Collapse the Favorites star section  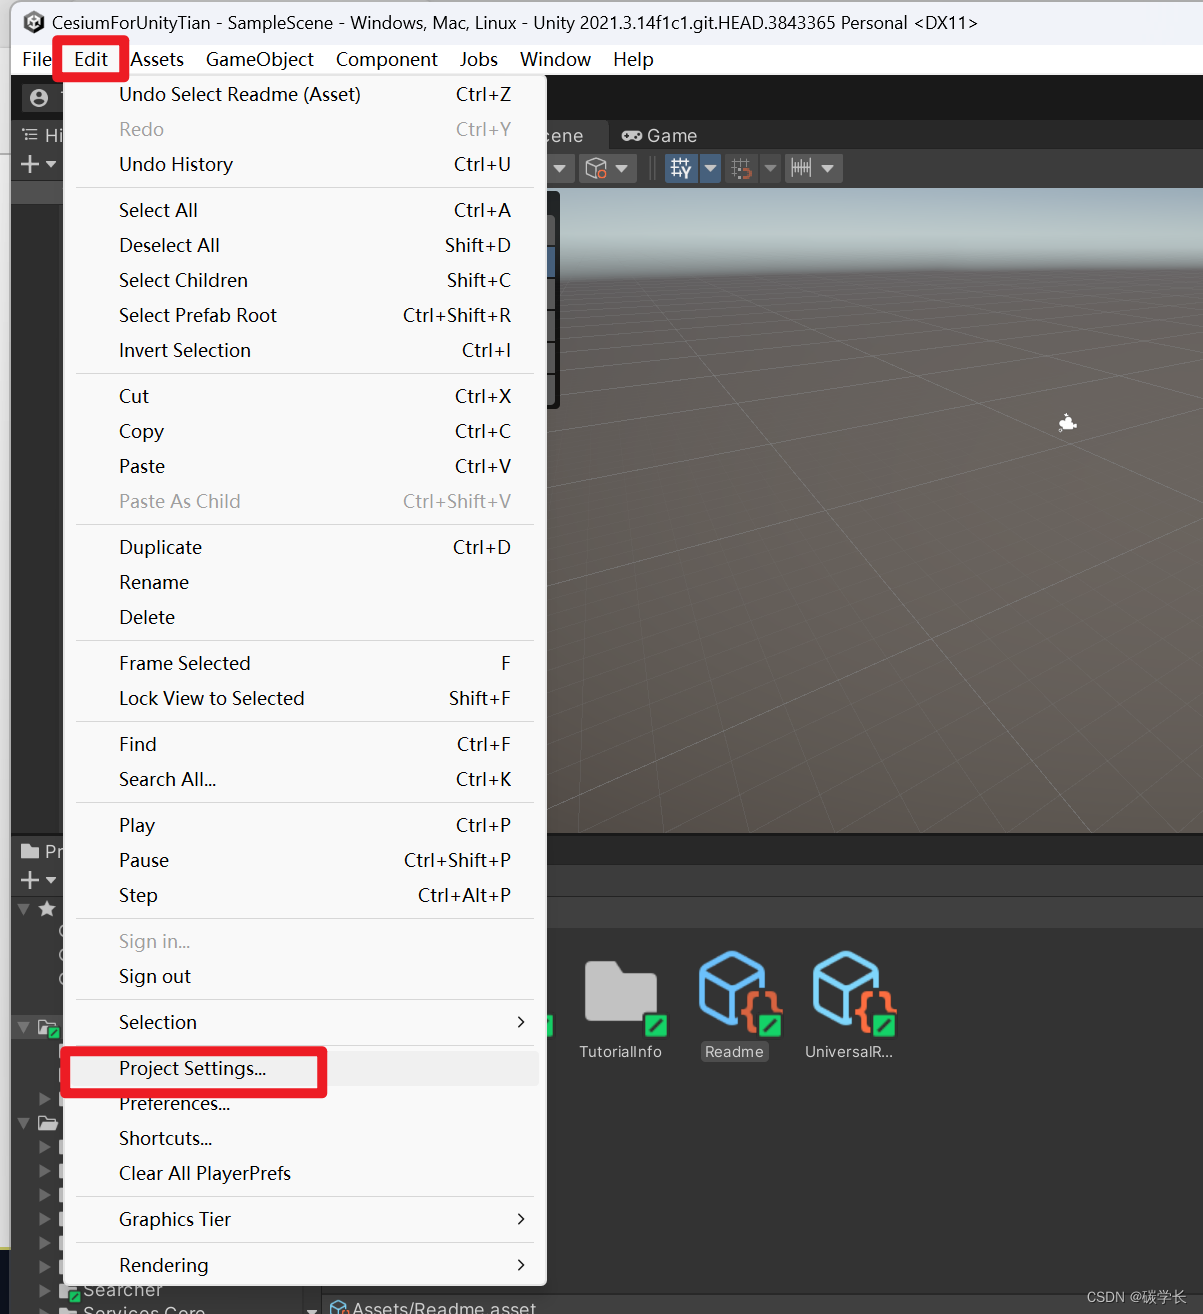pyautogui.click(x=24, y=909)
